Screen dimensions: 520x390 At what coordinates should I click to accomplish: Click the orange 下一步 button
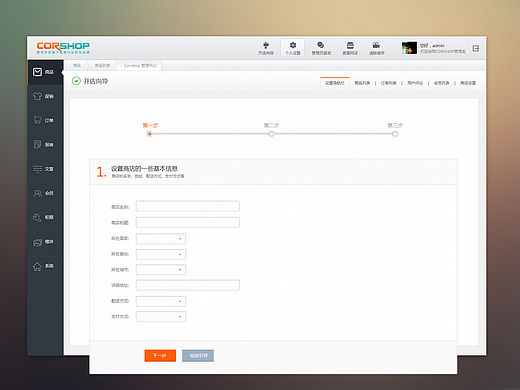click(160, 356)
